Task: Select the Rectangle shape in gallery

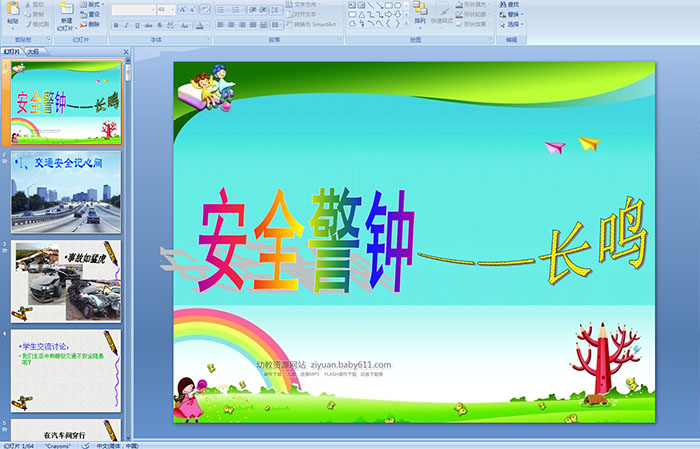Action: (388, 5)
